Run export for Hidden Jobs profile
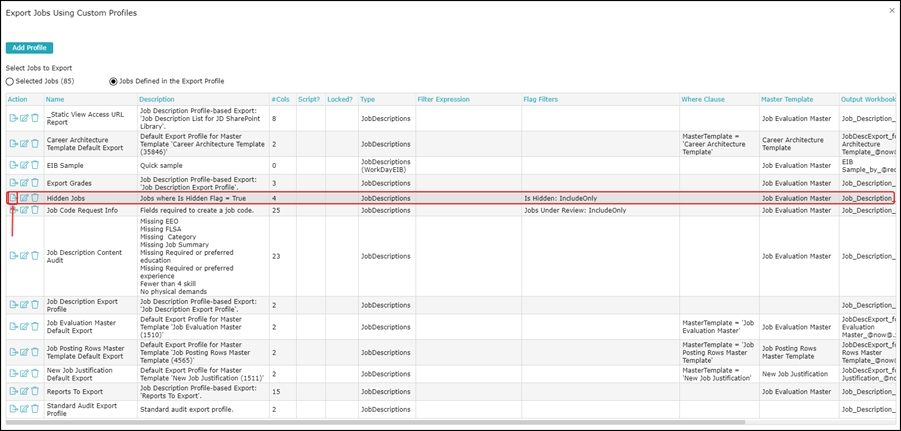The height and width of the screenshot is (431, 901). 14,199
